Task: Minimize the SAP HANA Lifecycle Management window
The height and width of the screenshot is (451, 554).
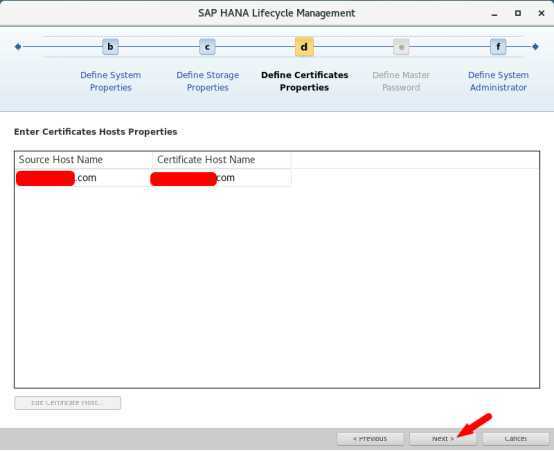Action: [x=494, y=13]
